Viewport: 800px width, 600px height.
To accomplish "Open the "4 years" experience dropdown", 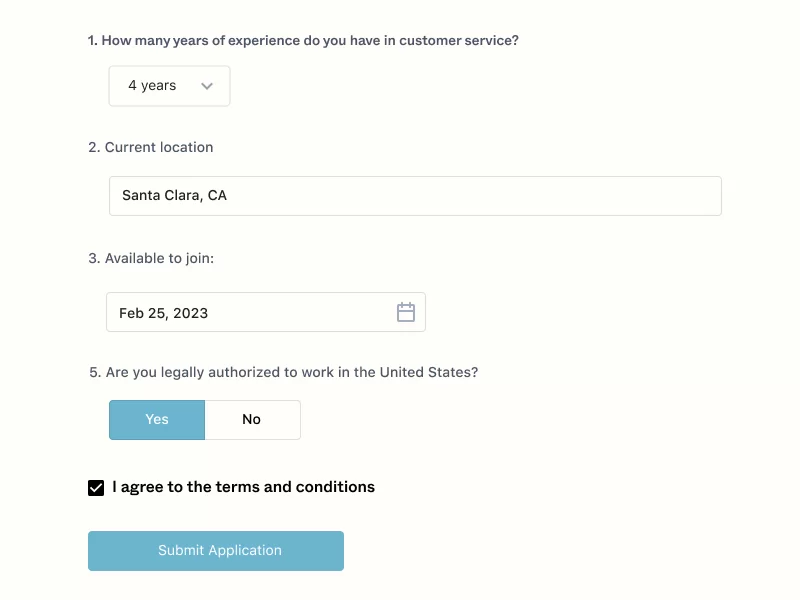I will pos(169,86).
